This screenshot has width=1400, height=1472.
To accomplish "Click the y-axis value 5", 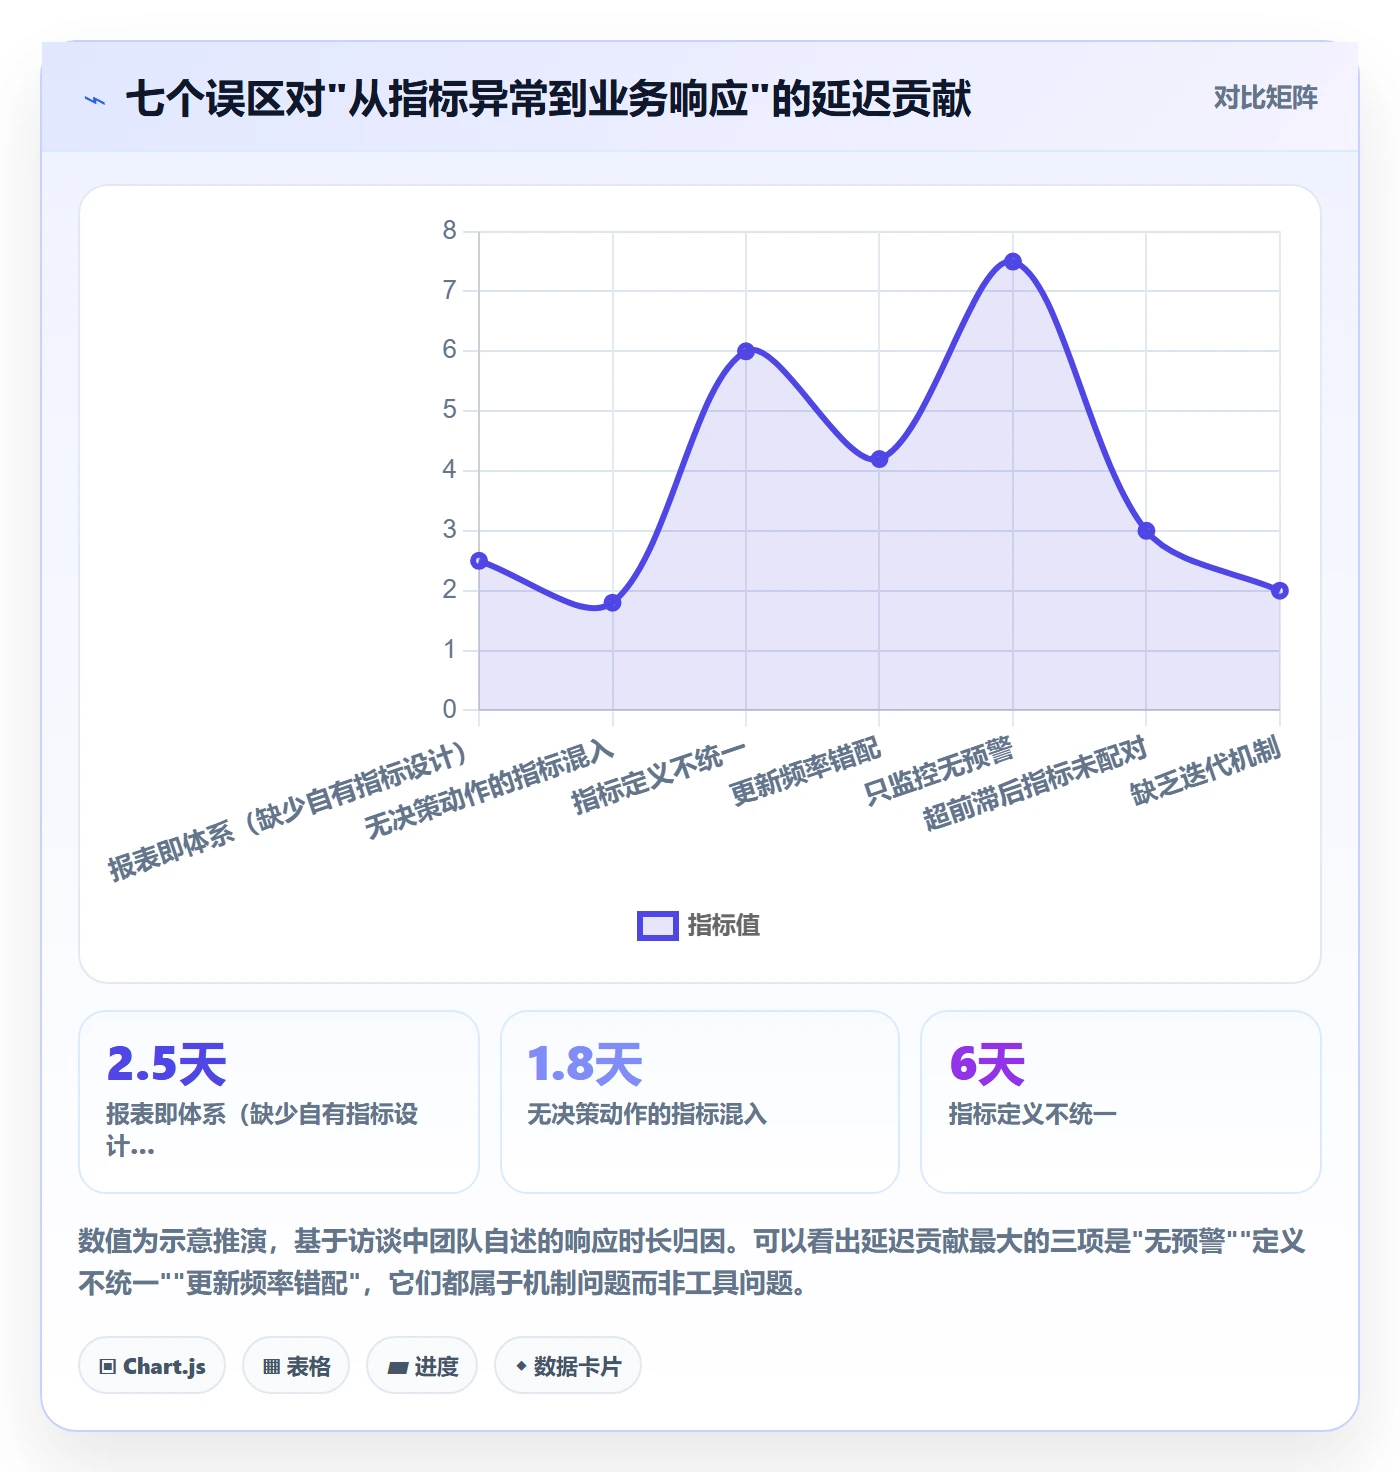I will [x=450, y=410].
